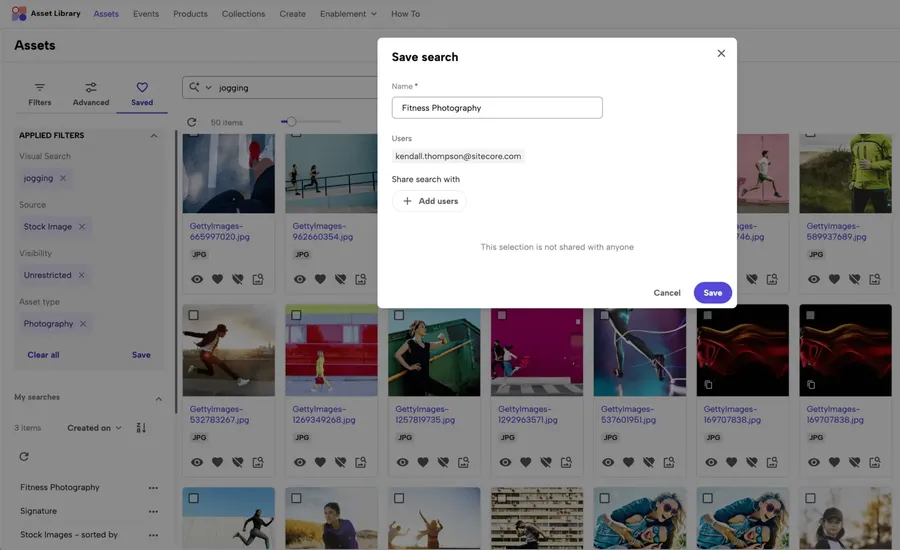The width and height of the screenshot is (900, 550).
Task: Favorite GettyImages-962660354.jpg with heart icon
Action: [320, 279]
